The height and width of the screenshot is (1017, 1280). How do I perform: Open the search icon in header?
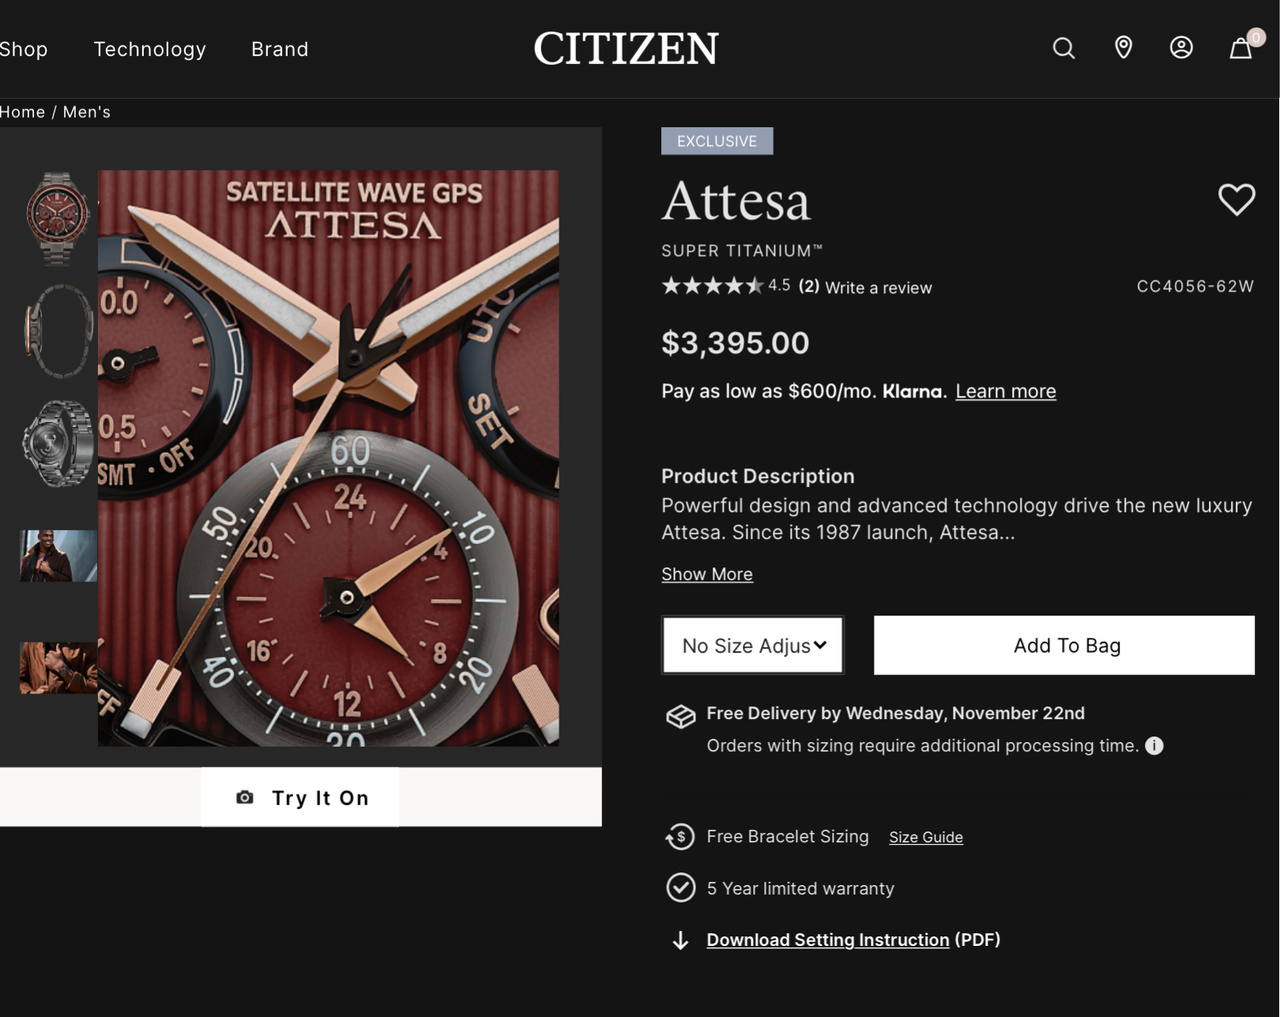[x=1063, y=48]
